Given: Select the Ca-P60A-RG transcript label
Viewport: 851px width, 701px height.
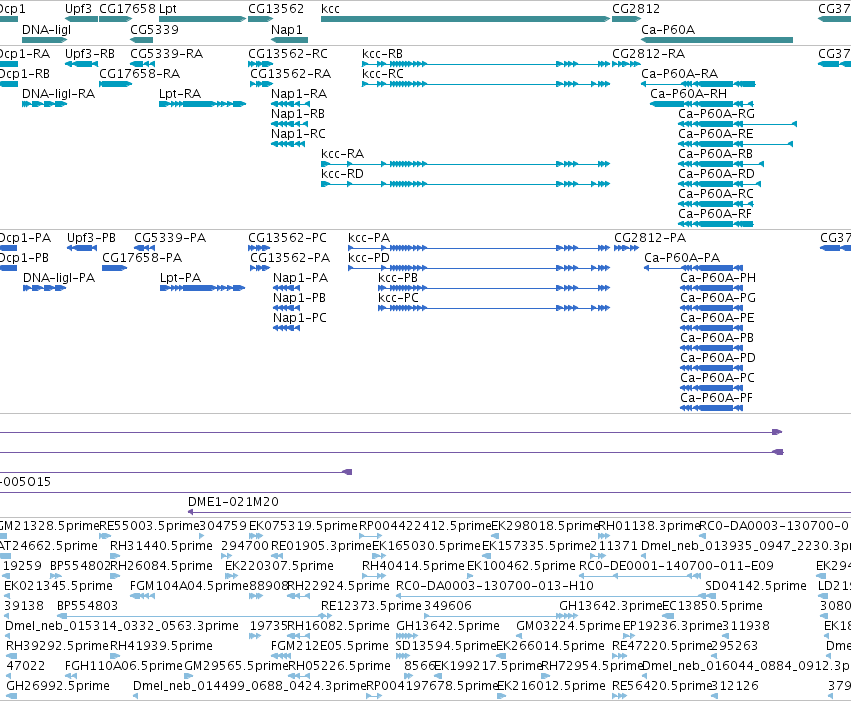Looking at the screenshot, I should (716, 113).
